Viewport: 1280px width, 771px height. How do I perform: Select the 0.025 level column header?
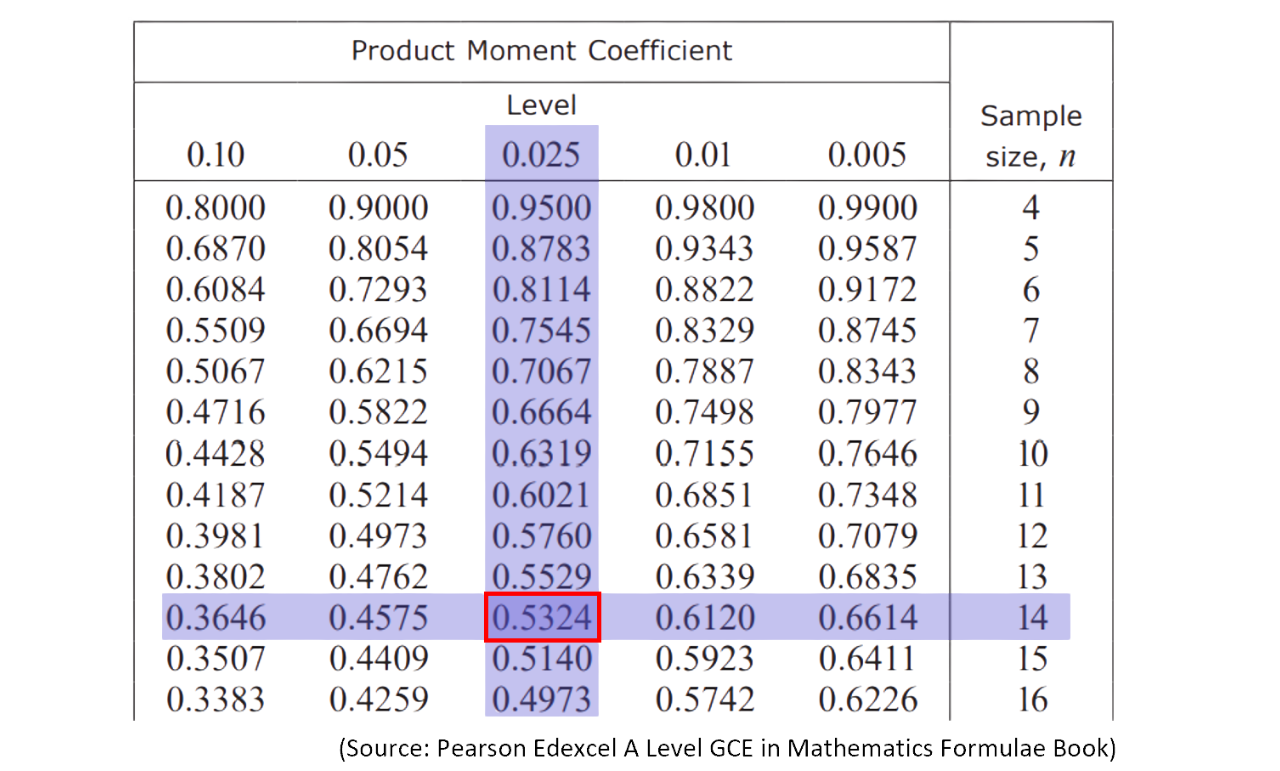point(541,155)
